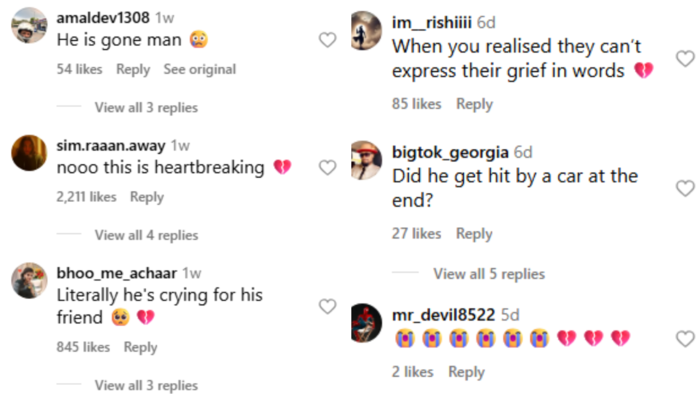Expand View all 5 replies
This screenshot has width=700, height=394.
coord(489,274)
